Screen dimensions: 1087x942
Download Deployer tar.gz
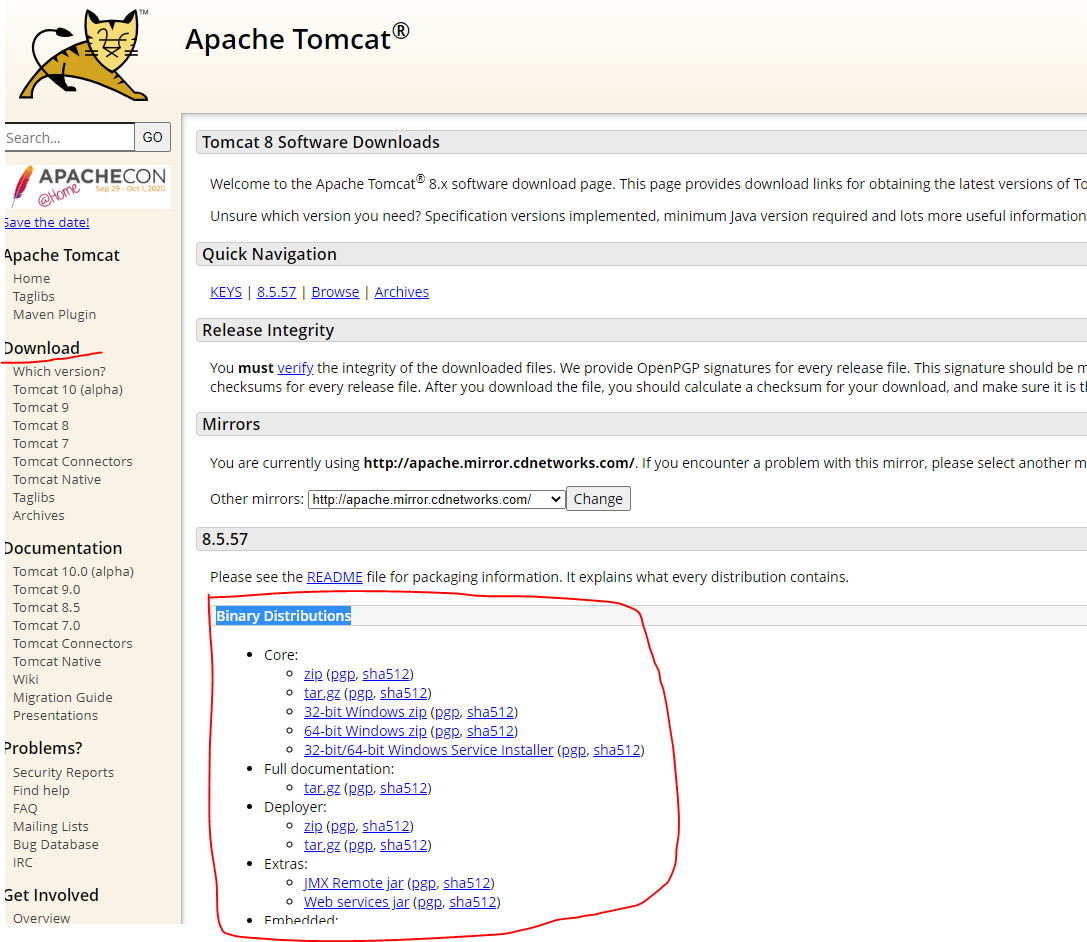322,845
